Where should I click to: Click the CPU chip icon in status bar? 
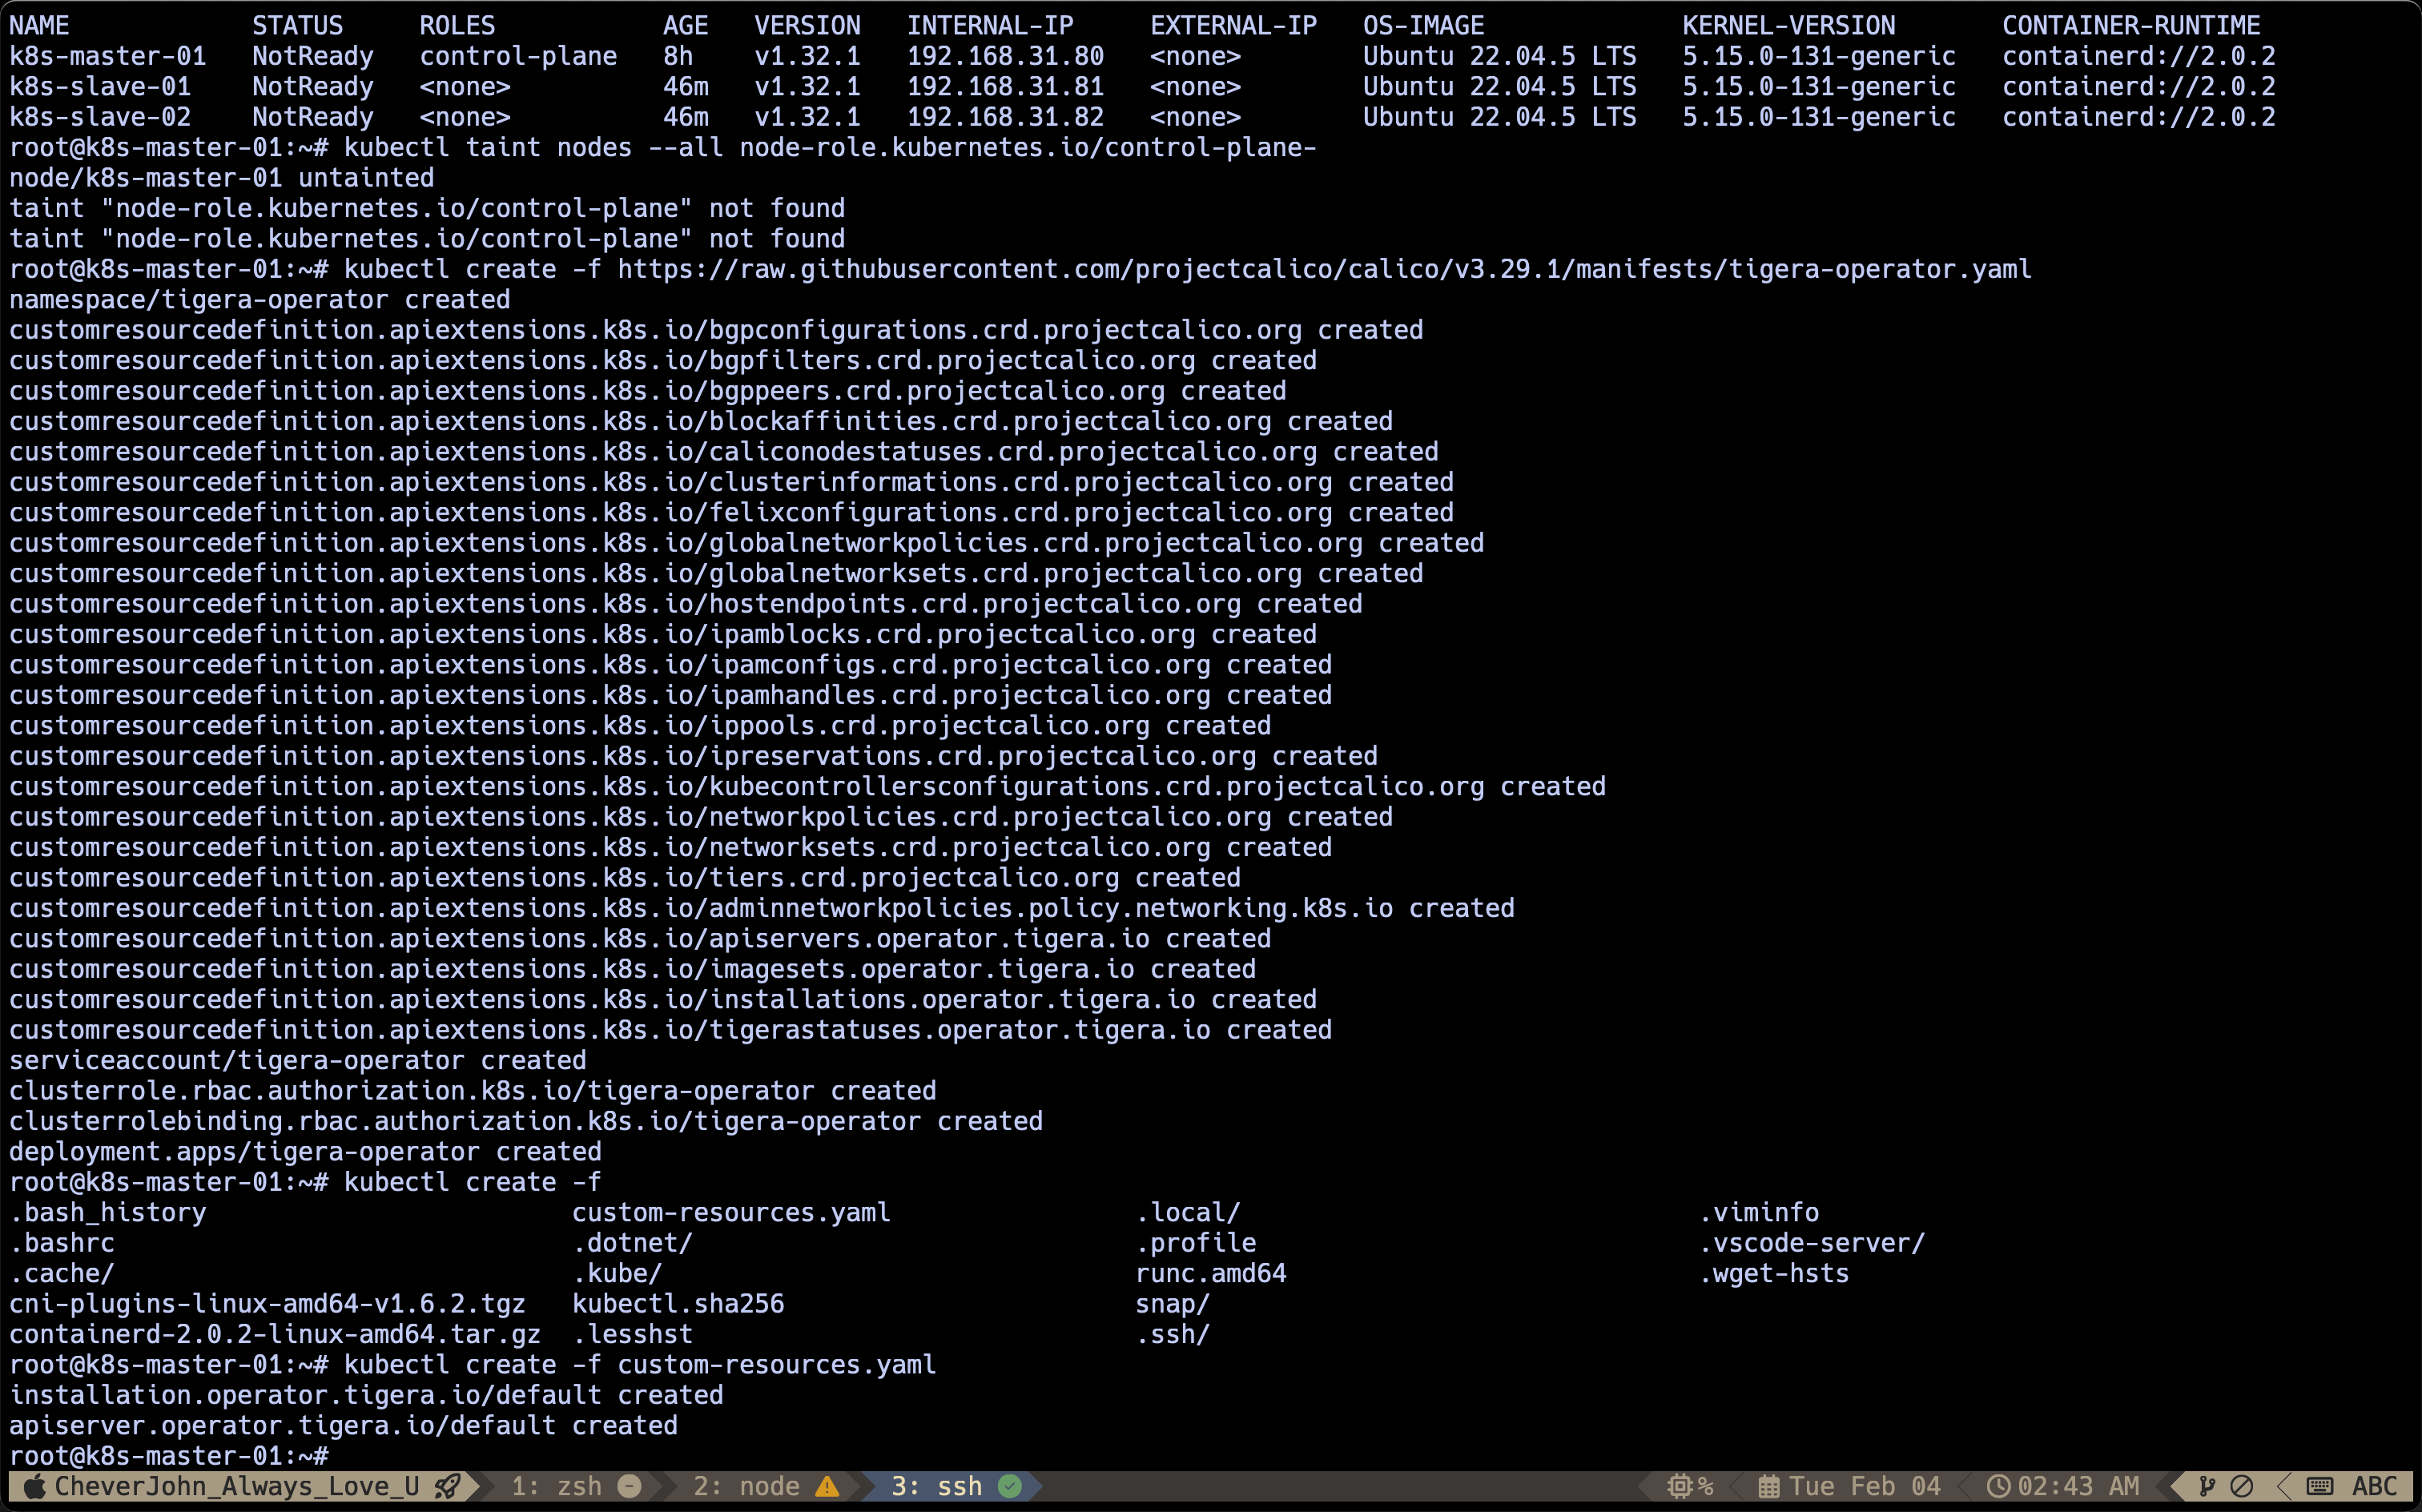click(x=1679, y=1486)
